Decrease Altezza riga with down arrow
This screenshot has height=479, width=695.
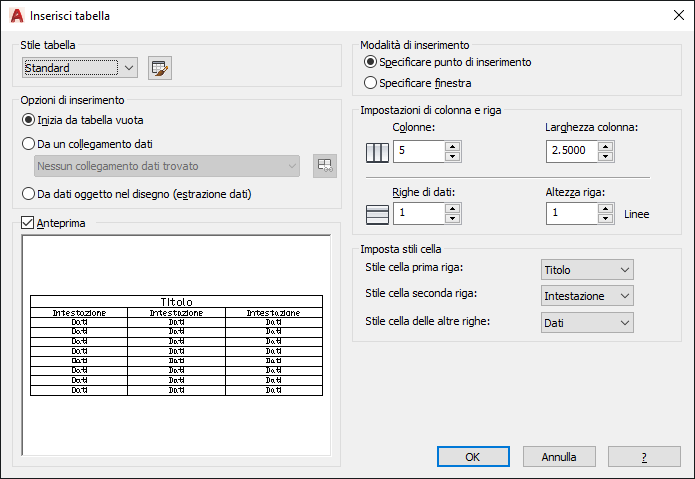click(605, 218)
